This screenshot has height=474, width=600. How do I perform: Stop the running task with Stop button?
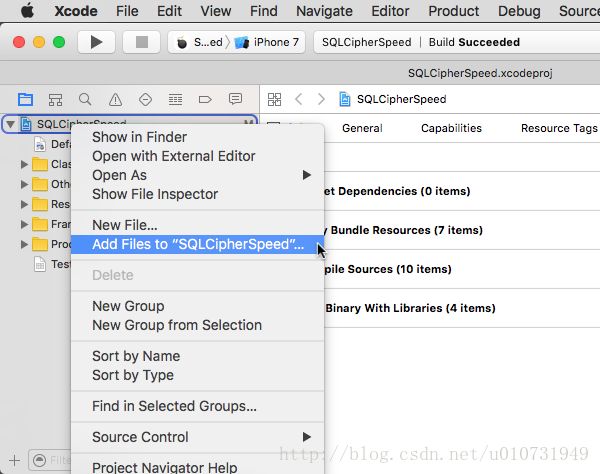(x=142, y=42)
